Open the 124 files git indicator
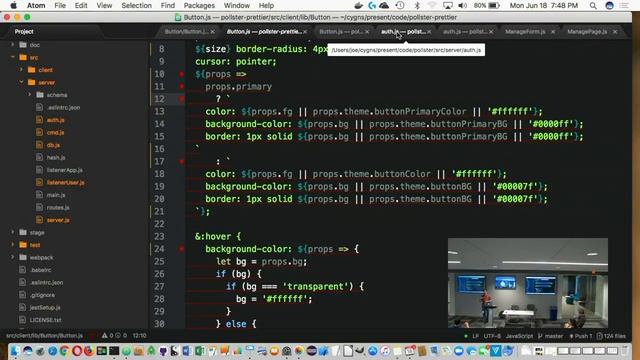The image size is (640, 360). pyautogui.click(x=611, y=336)
